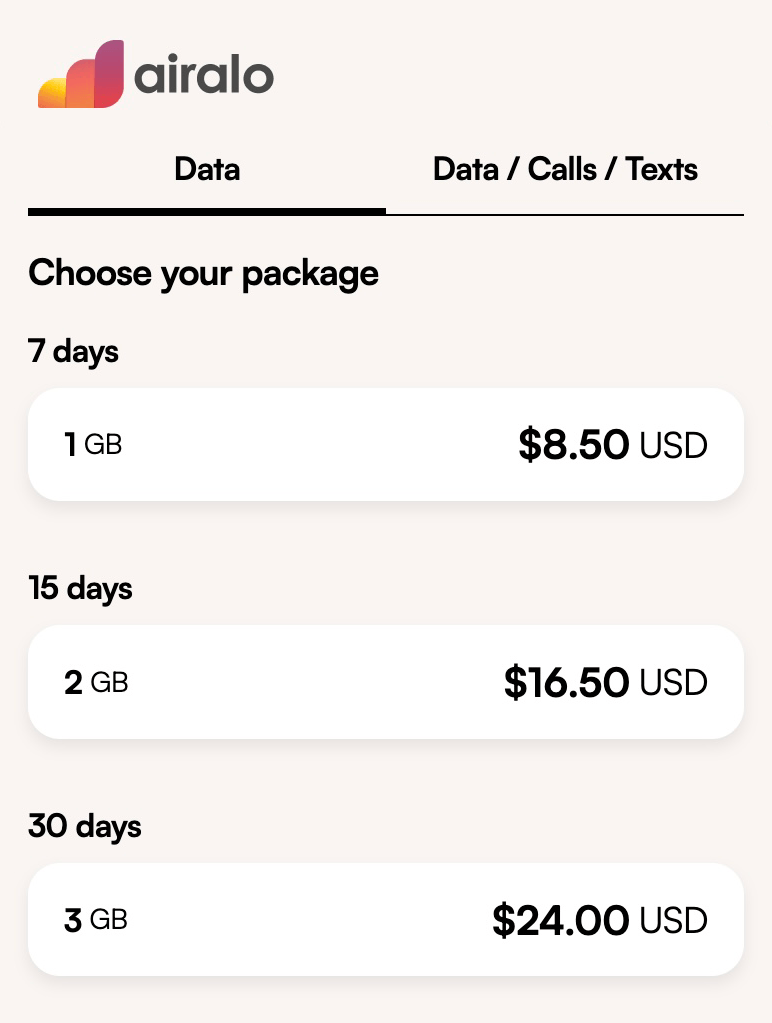Click USD next to the $16.50 price
This screenshot has width=772, height=1023.
[x=673, y=682]
